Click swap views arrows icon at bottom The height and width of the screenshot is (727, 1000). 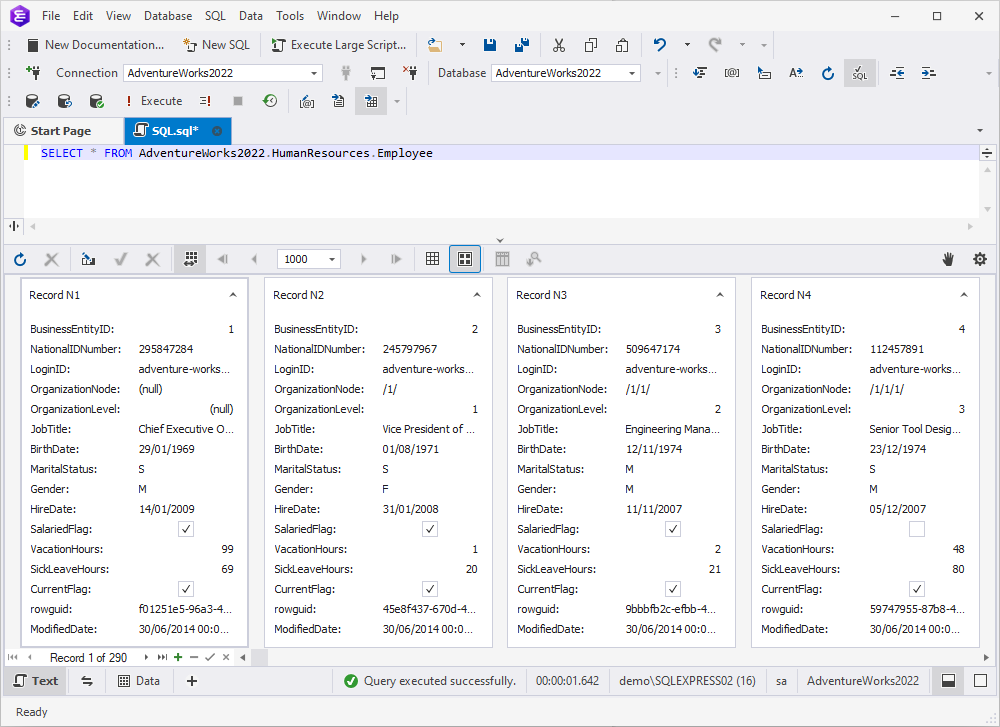pos(87,680)
